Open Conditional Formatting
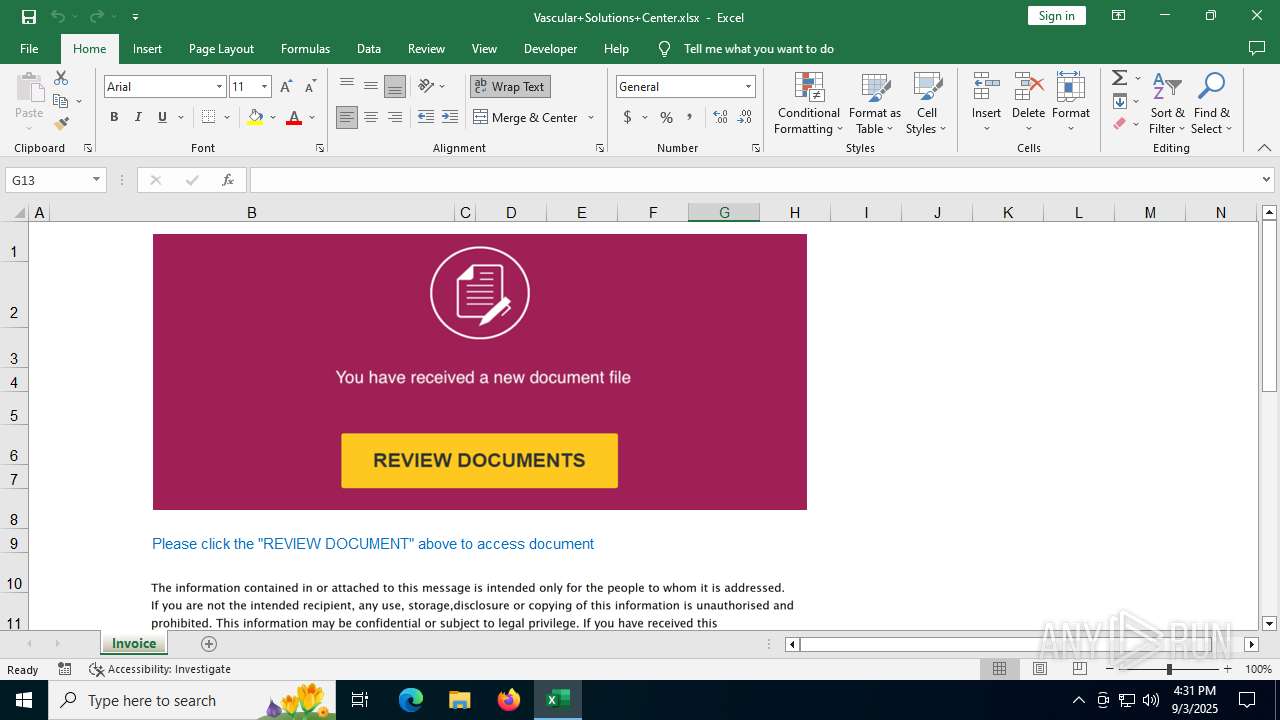This screenshot has height=720, width=1280. (x=808, y=104)
